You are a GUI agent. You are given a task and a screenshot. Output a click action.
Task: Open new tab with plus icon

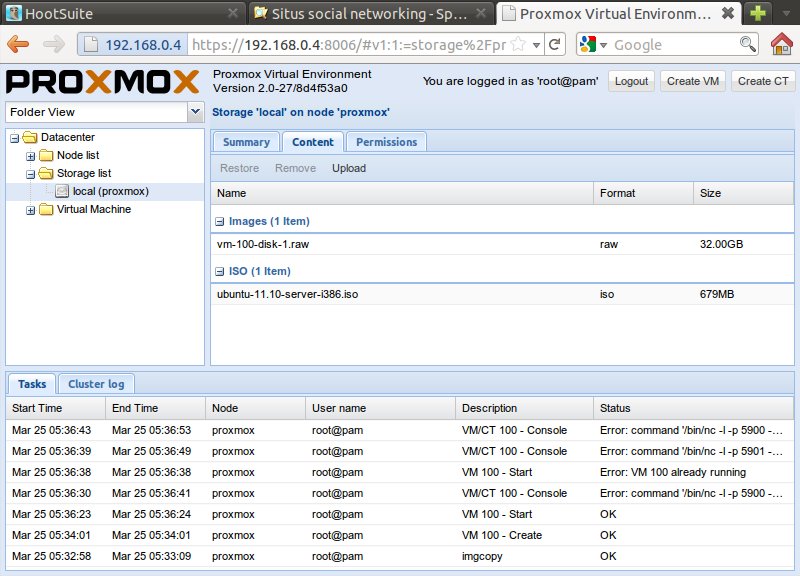point(759,13)
